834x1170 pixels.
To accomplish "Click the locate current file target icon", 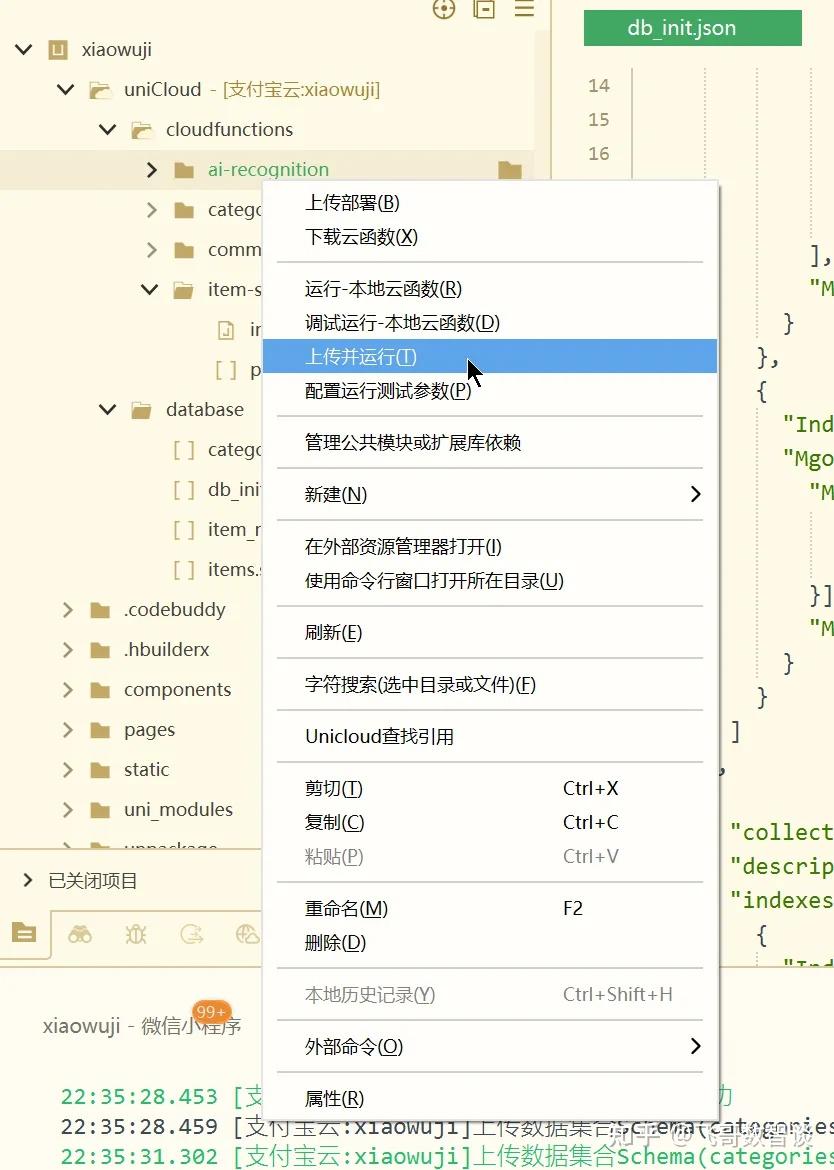I will (x=444, y=9).
